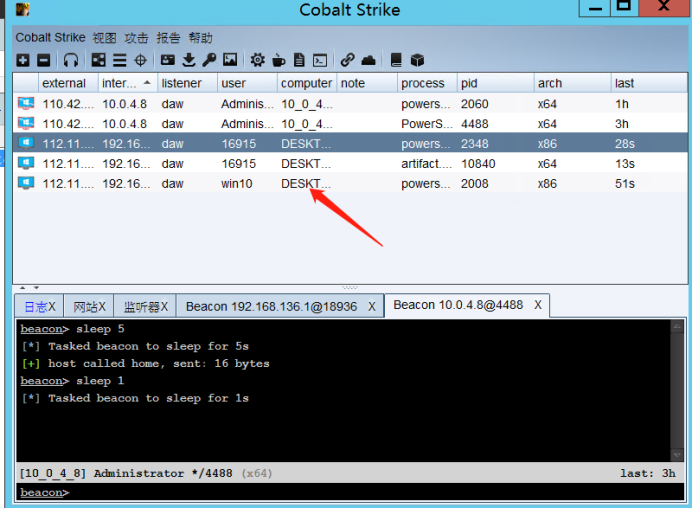Viewport: 692px width, 508px height.
Task: Sort by the user column header
Action: click(247, 83)
